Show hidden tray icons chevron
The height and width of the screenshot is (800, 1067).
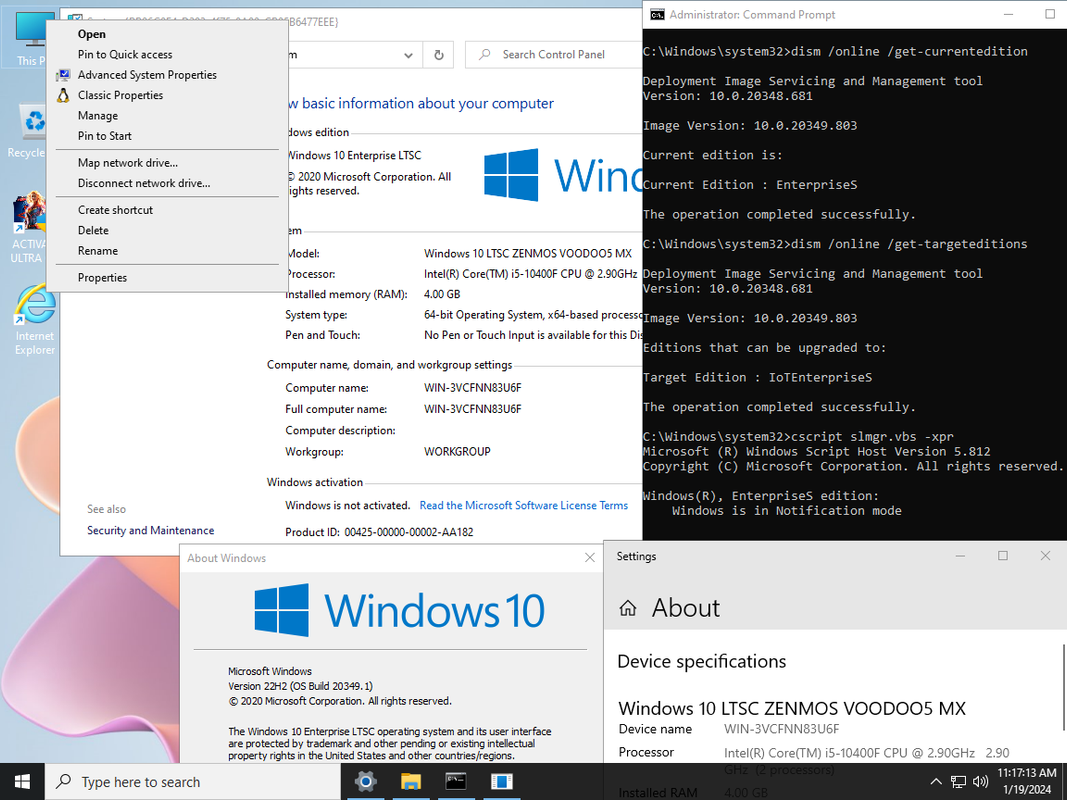pos(936,782)
